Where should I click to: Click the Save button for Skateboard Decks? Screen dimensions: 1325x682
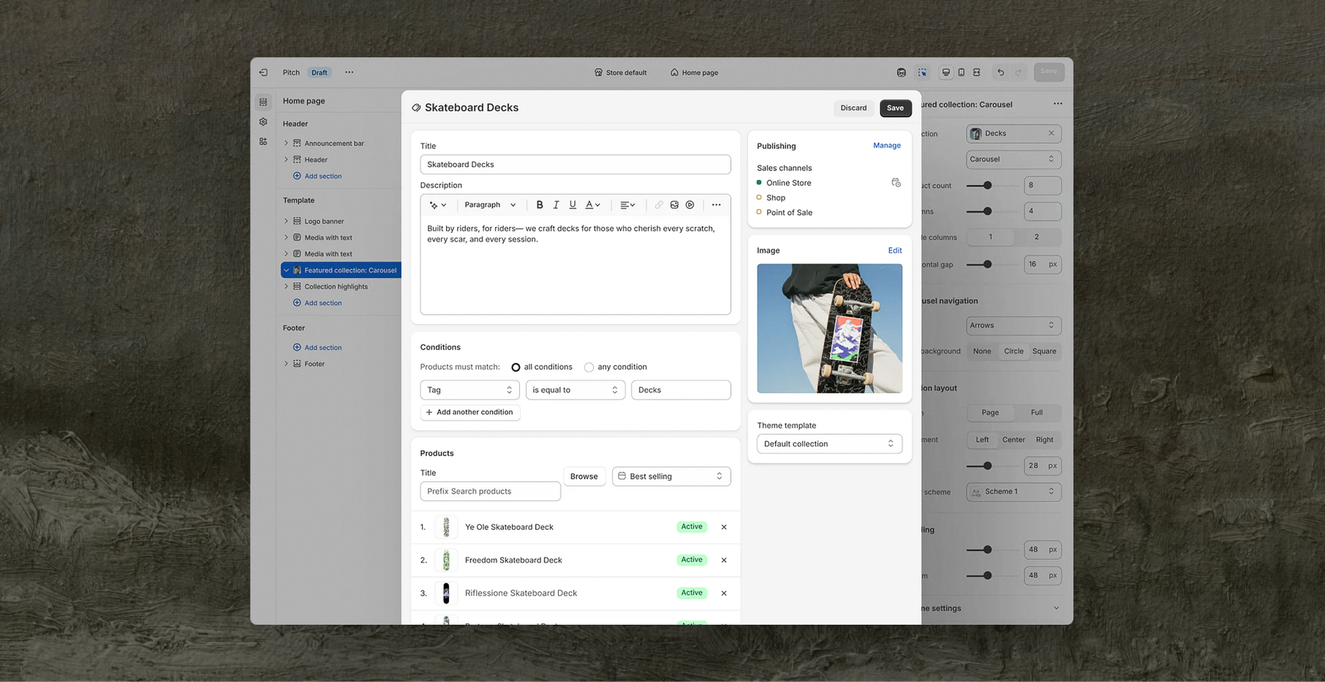coord(895,108)
